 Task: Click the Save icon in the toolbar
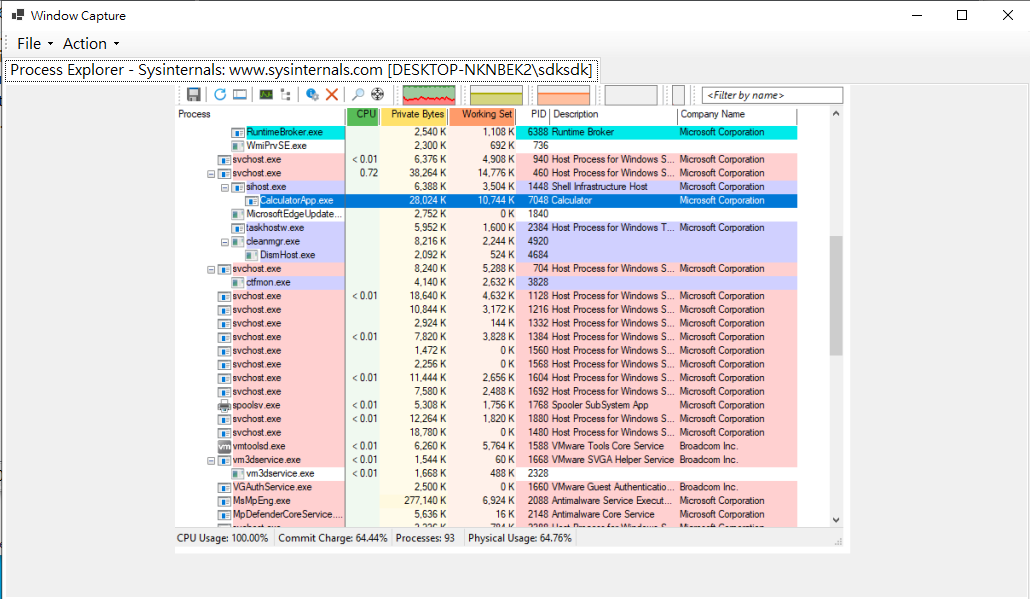194,95
